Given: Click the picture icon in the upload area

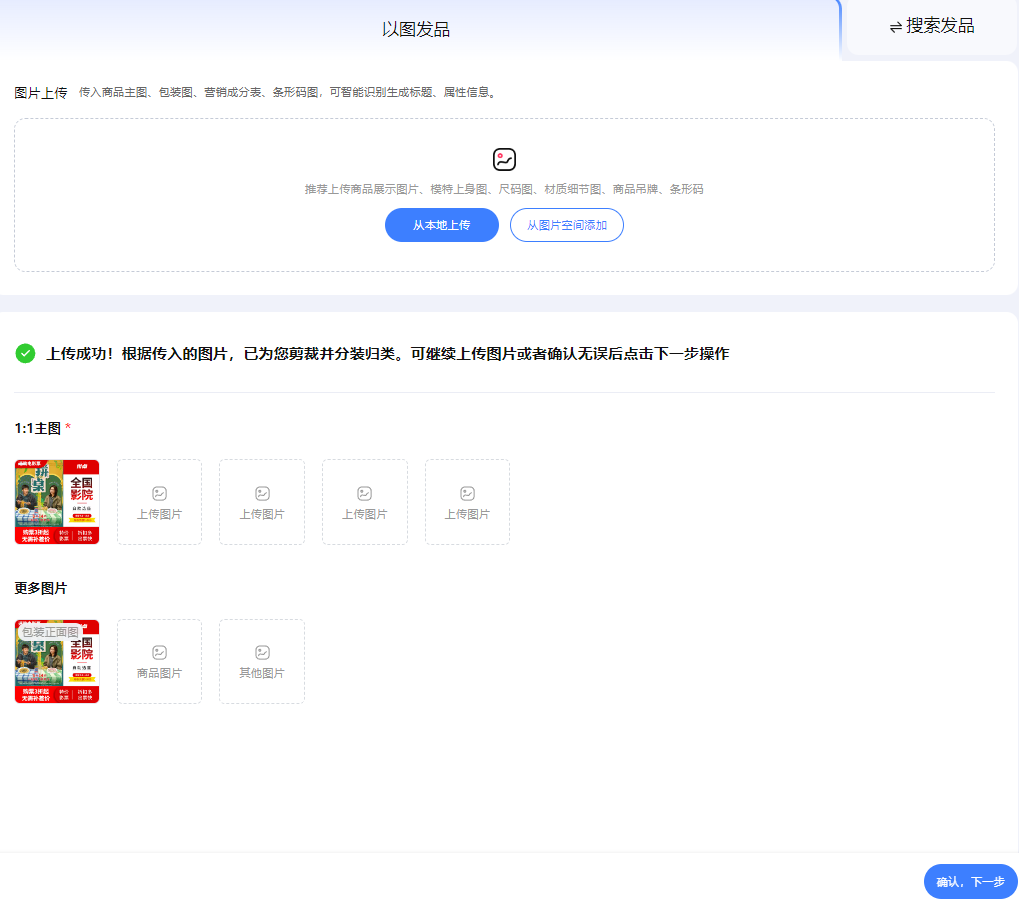Looking at the screenshot, I should (x=504, y=159).
